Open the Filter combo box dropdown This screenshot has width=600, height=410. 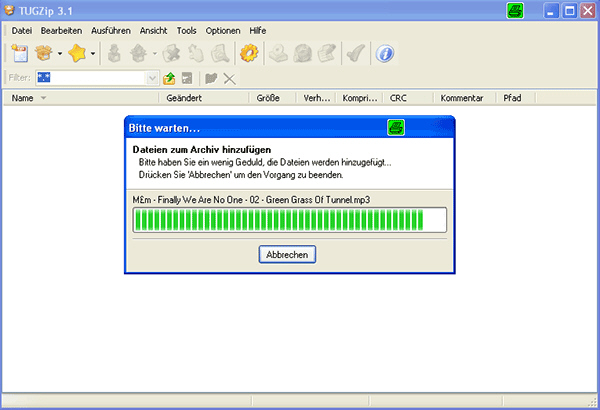click(152, 78)
